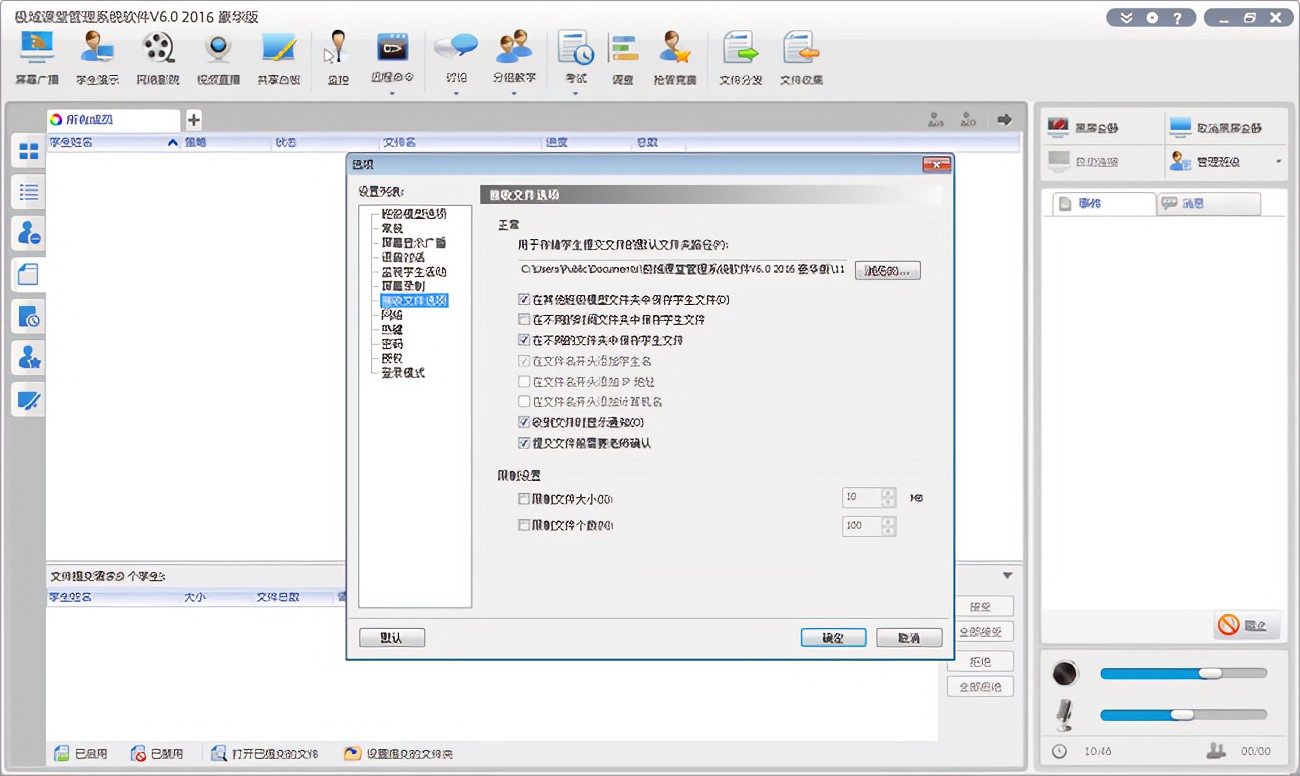Screen dimensions: 1300x776
Task: Click the default folder path field
Action: [683, 270]
